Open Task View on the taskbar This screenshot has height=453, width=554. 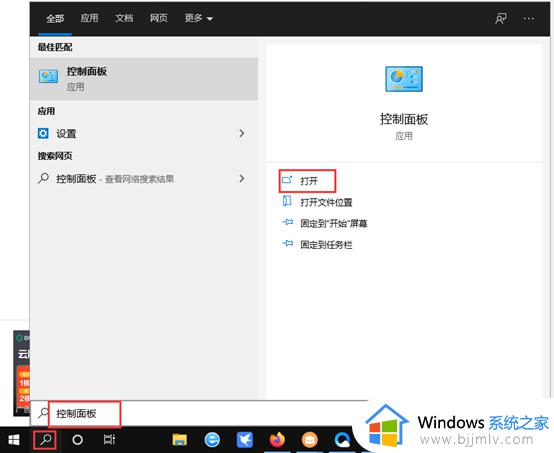pos(109,440)
